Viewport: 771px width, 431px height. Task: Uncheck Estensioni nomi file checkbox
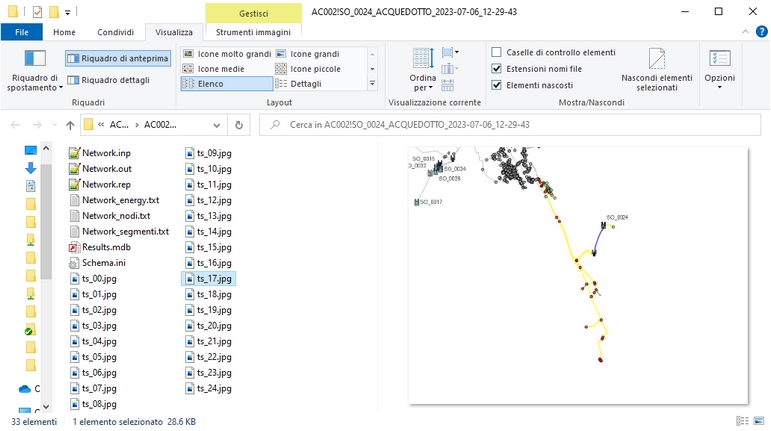[497, 69]
